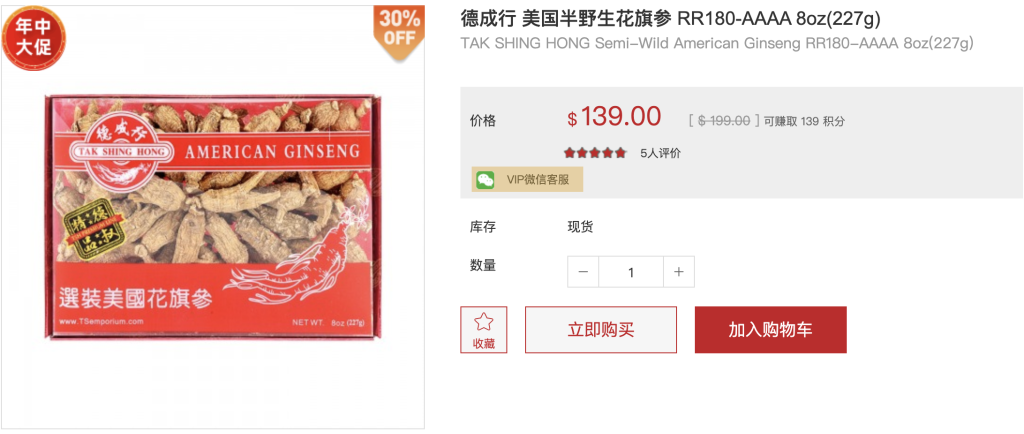Viewport: 1024px width, 434px height.
Task: Click 加入购物车 add to cart button
Action: click(771, 330)
